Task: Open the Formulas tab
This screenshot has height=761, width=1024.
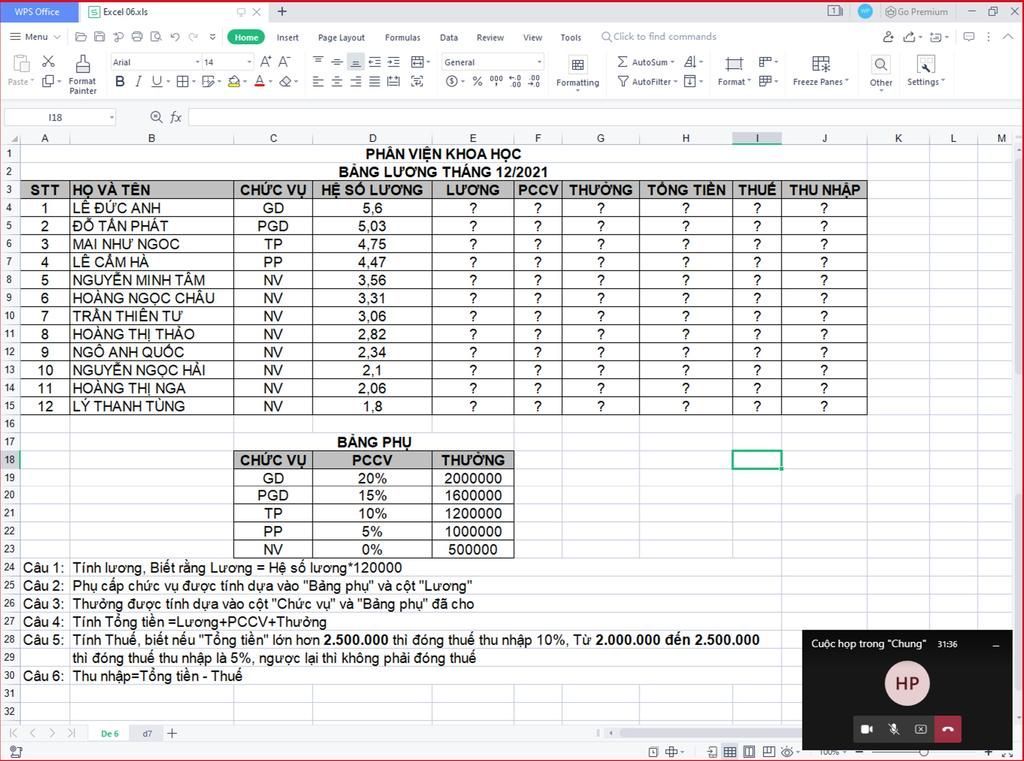Action: point(402,37)
